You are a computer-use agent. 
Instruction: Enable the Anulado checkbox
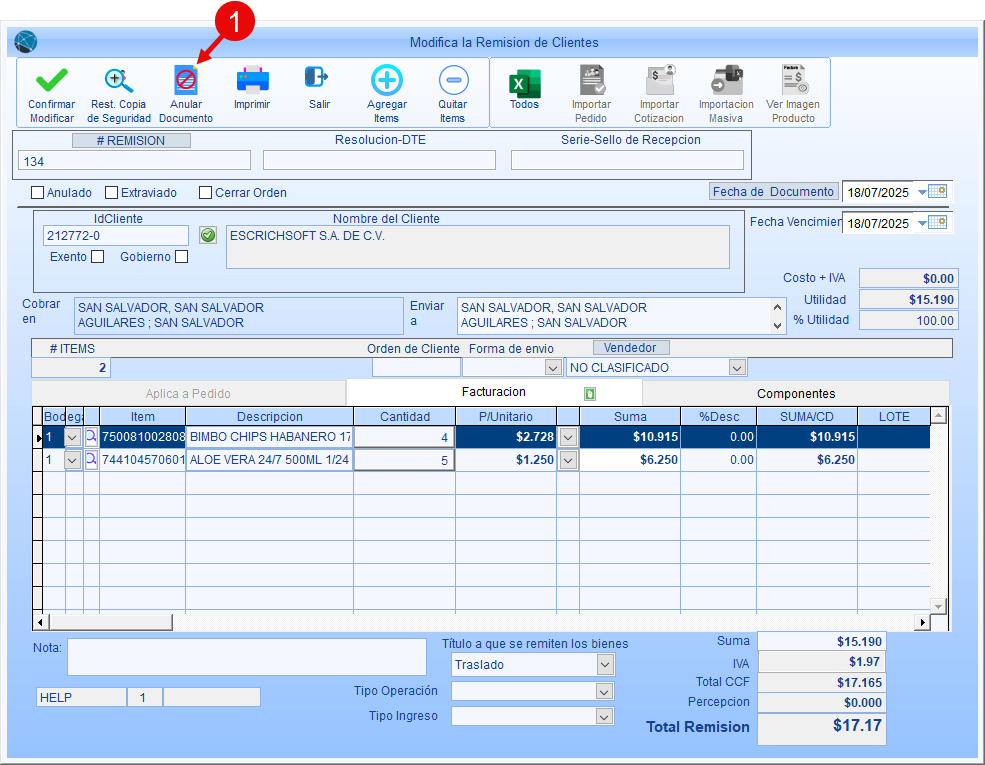pyautogui.click(x=38, y=193)
